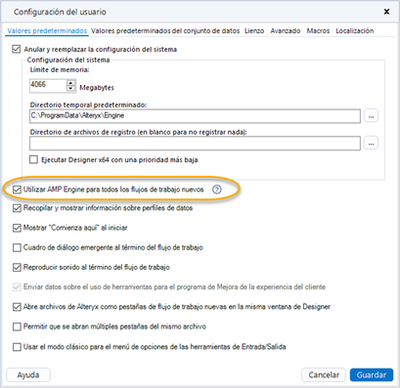Decrease memory limit with down arrow
This screenshot has width=400, height=388.
pos(71,88)
